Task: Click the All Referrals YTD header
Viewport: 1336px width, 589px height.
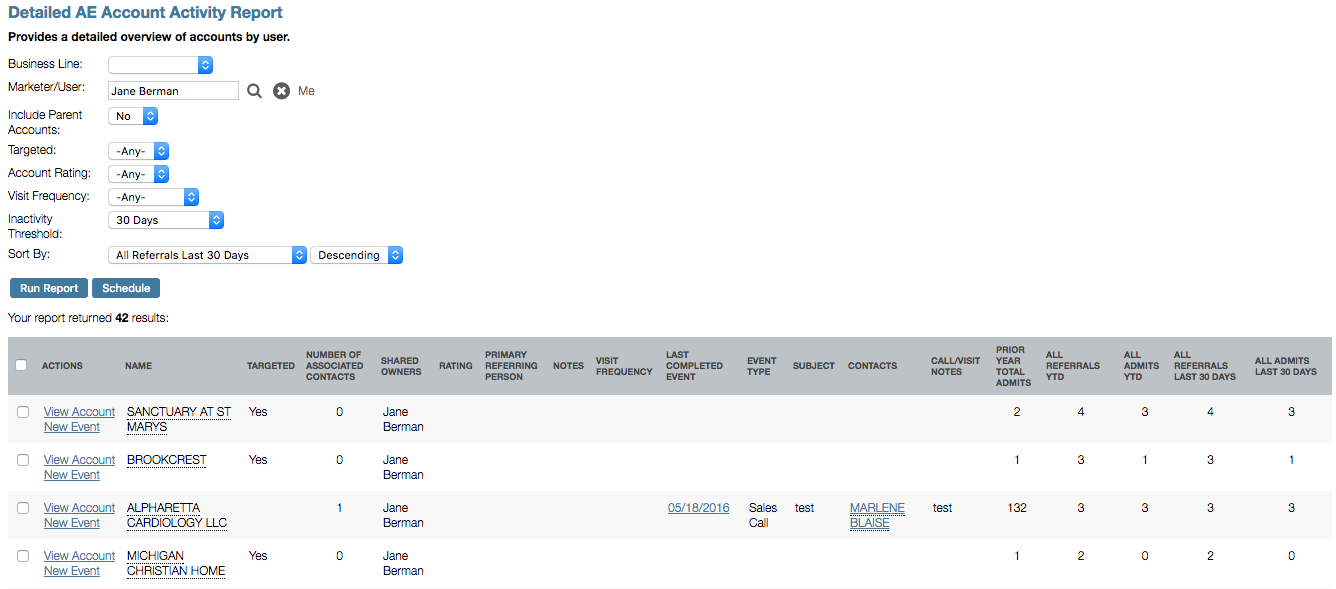Action: 1072,366
